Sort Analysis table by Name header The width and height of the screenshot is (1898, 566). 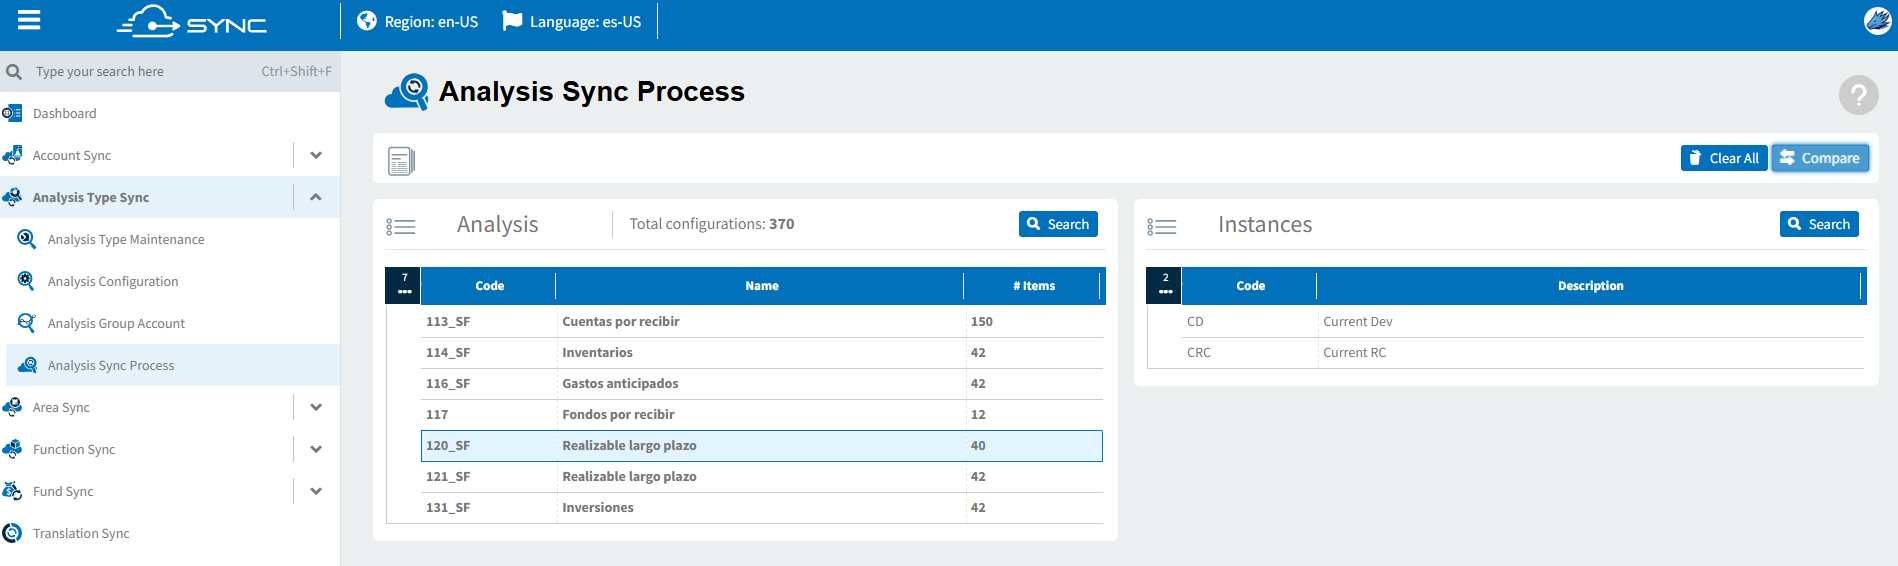(761, 286)
